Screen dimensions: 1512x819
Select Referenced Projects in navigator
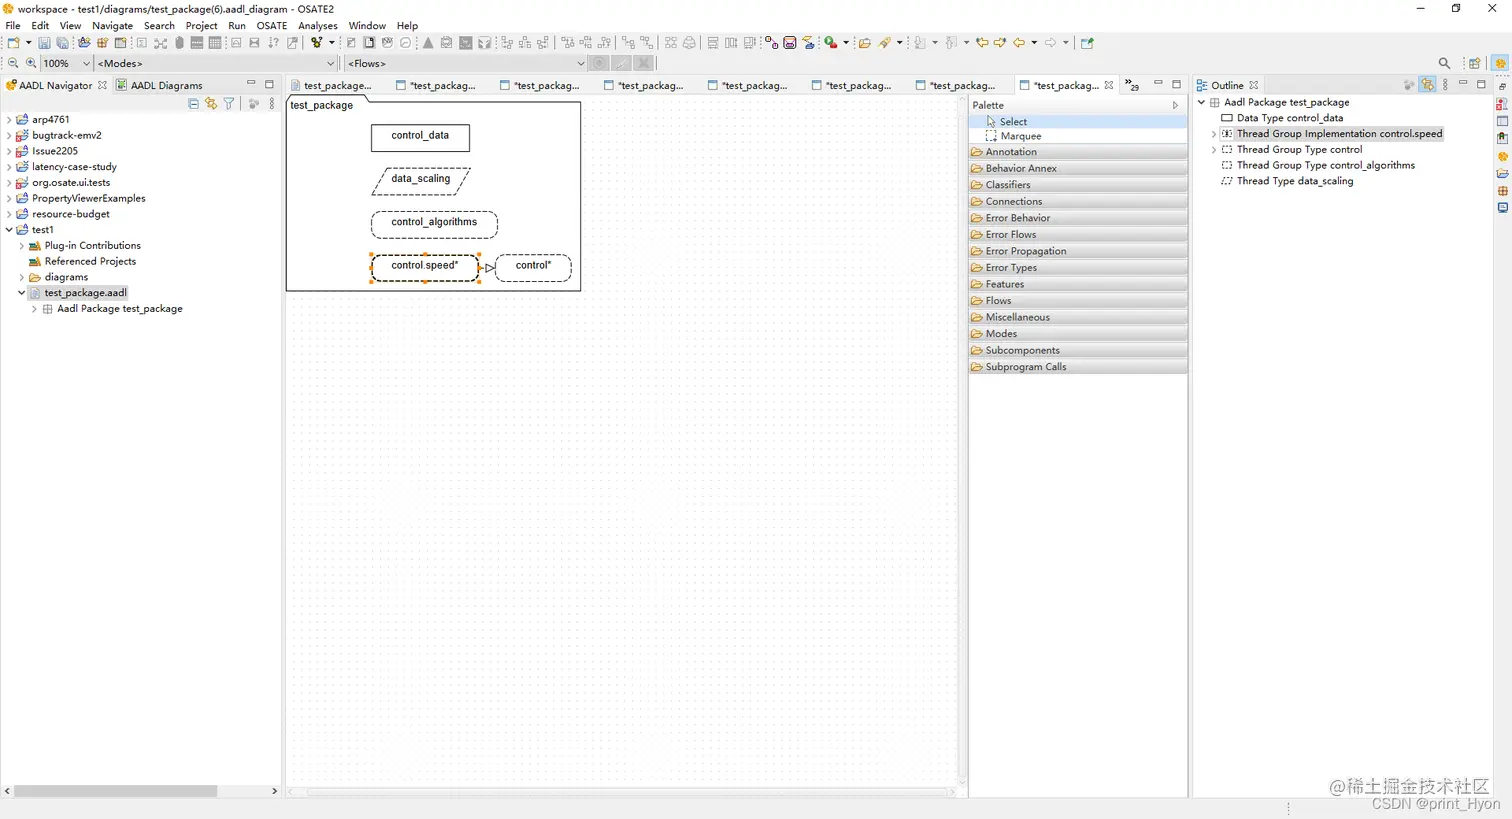(x=90, y=262)
